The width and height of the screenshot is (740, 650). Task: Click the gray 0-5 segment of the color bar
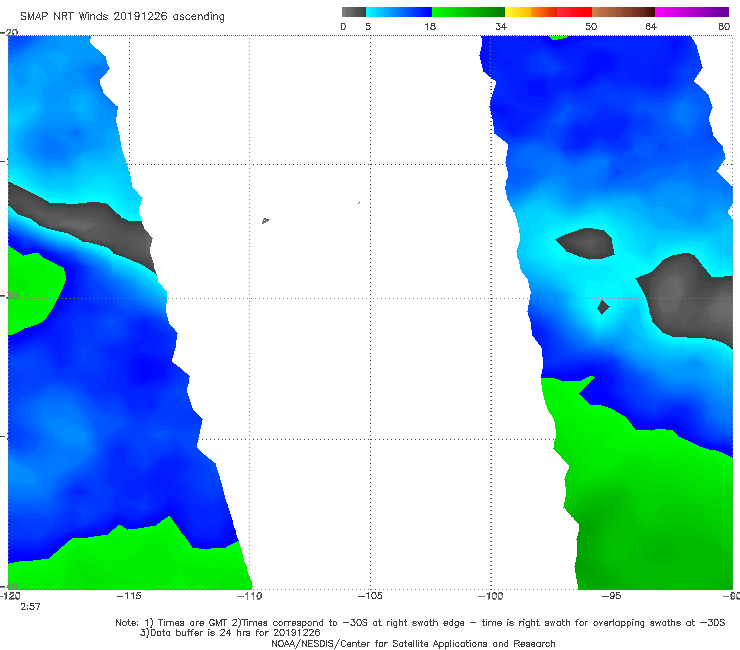point(354,12)
